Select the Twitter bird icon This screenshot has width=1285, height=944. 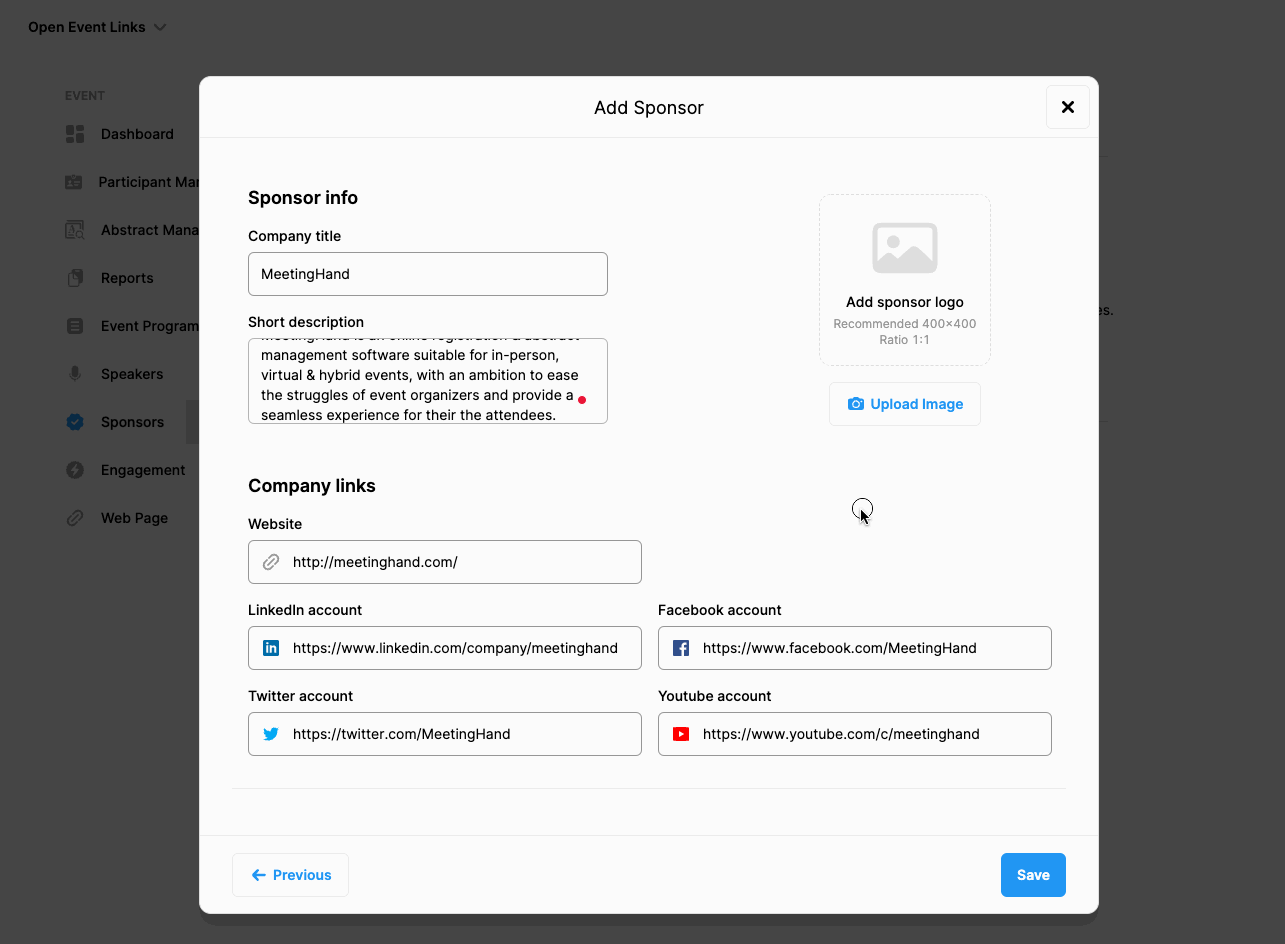point(270,734)
